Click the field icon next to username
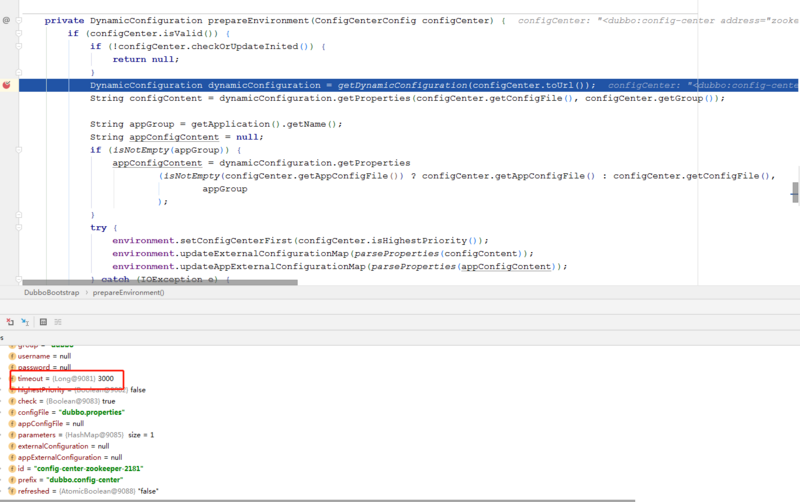The width and height of the screenshot is (800, 502). [12, 356]
